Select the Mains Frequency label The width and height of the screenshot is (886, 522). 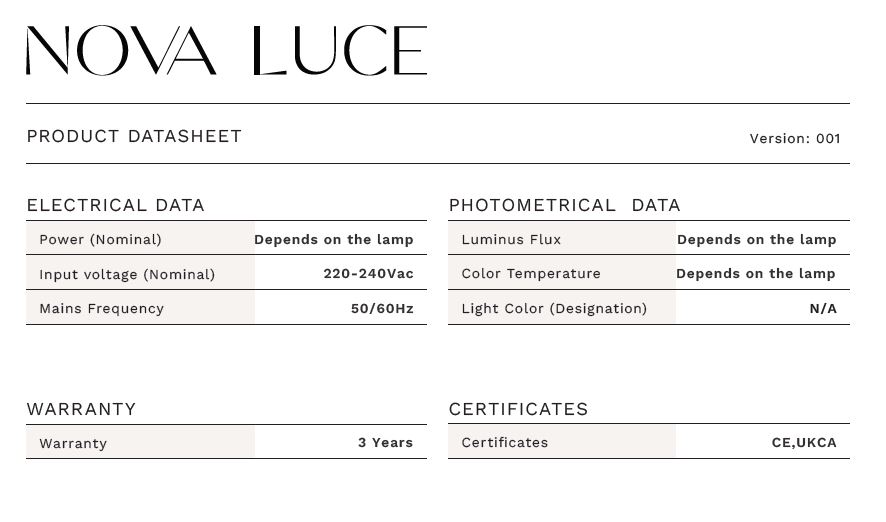[x=101, y=309]
